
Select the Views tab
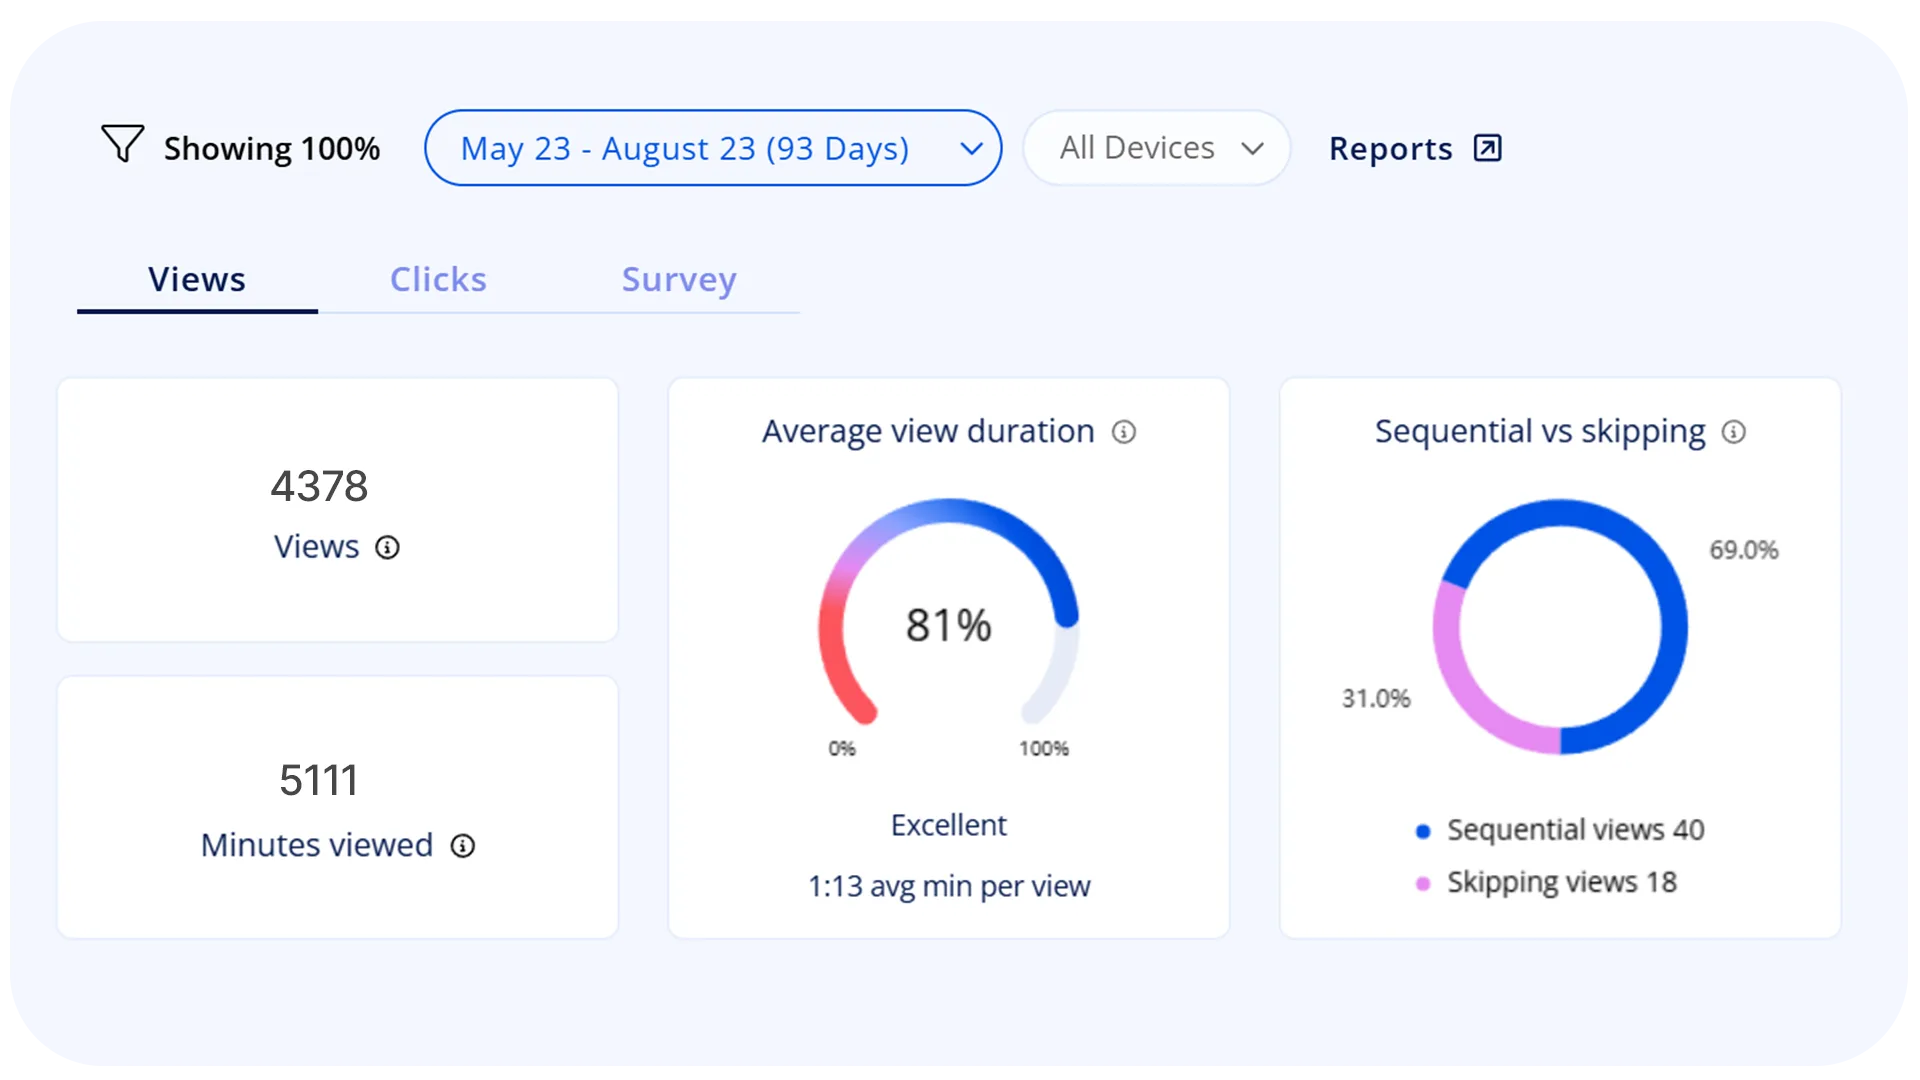pos(197,280)
